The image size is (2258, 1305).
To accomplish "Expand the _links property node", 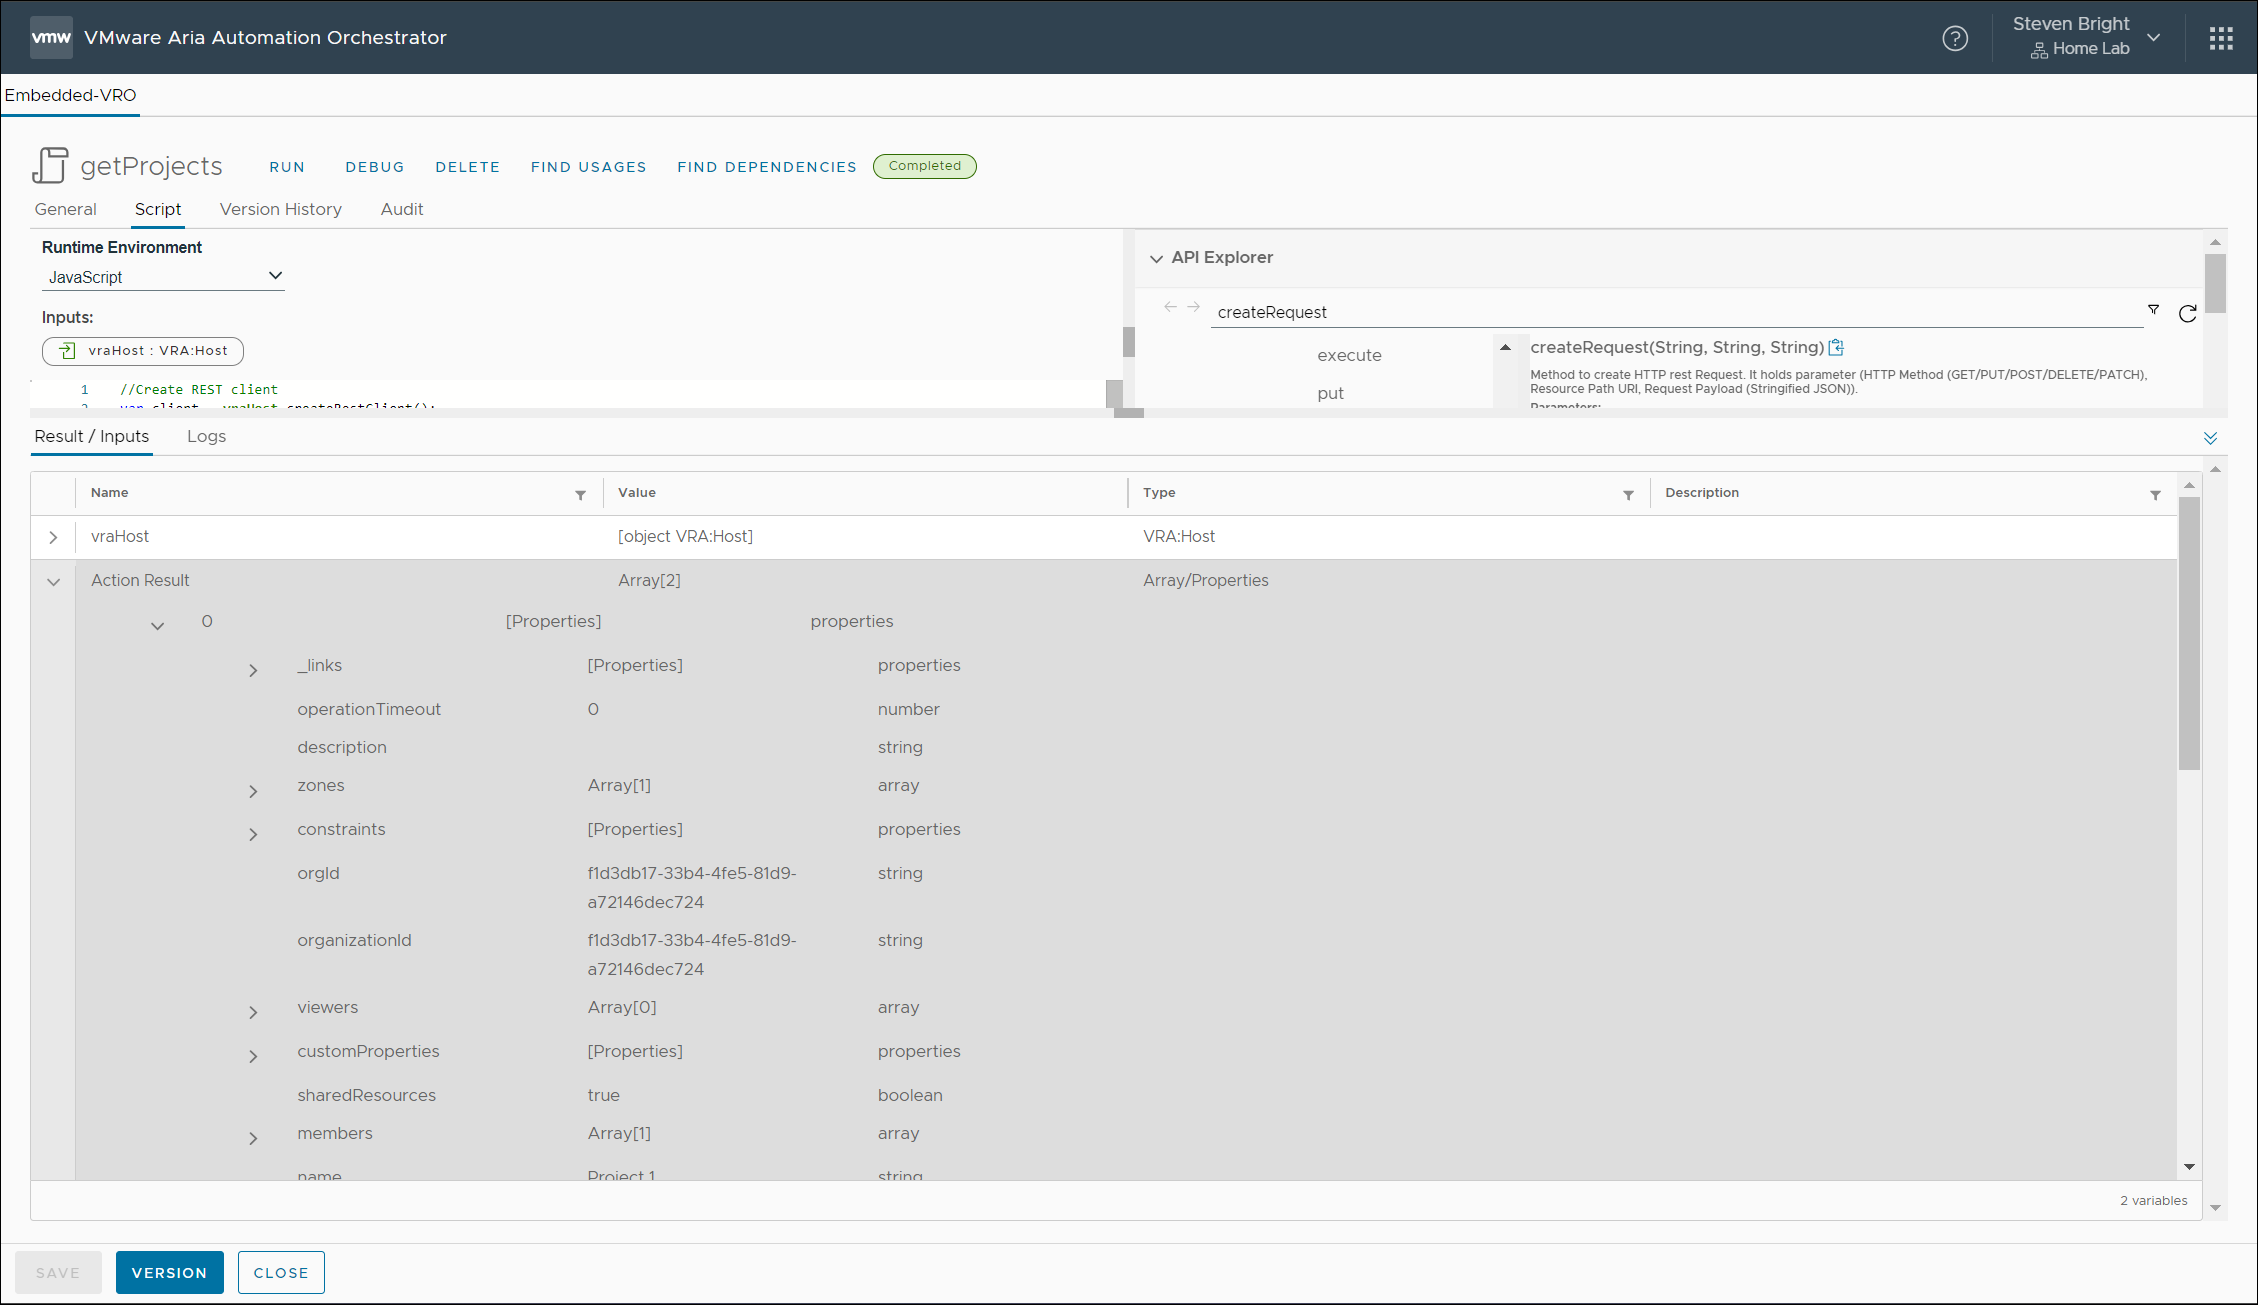I will pos(253,670).
